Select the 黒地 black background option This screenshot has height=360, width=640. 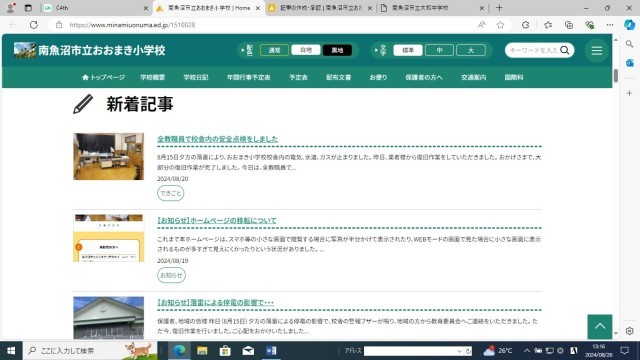coord(337,50)
